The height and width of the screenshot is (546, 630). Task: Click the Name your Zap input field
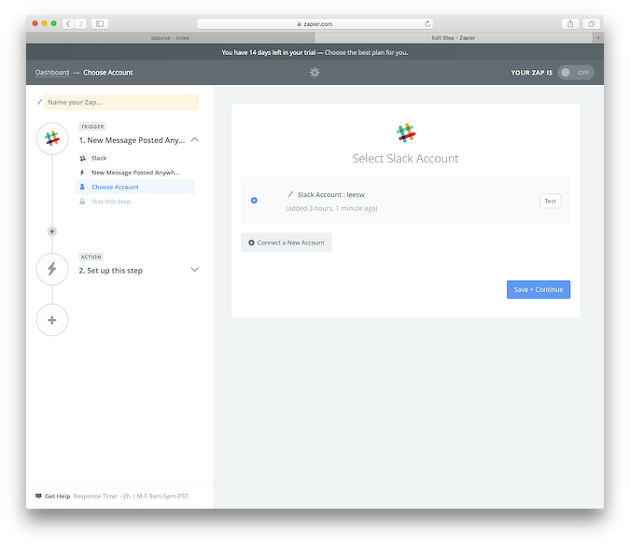click(122, 102)
